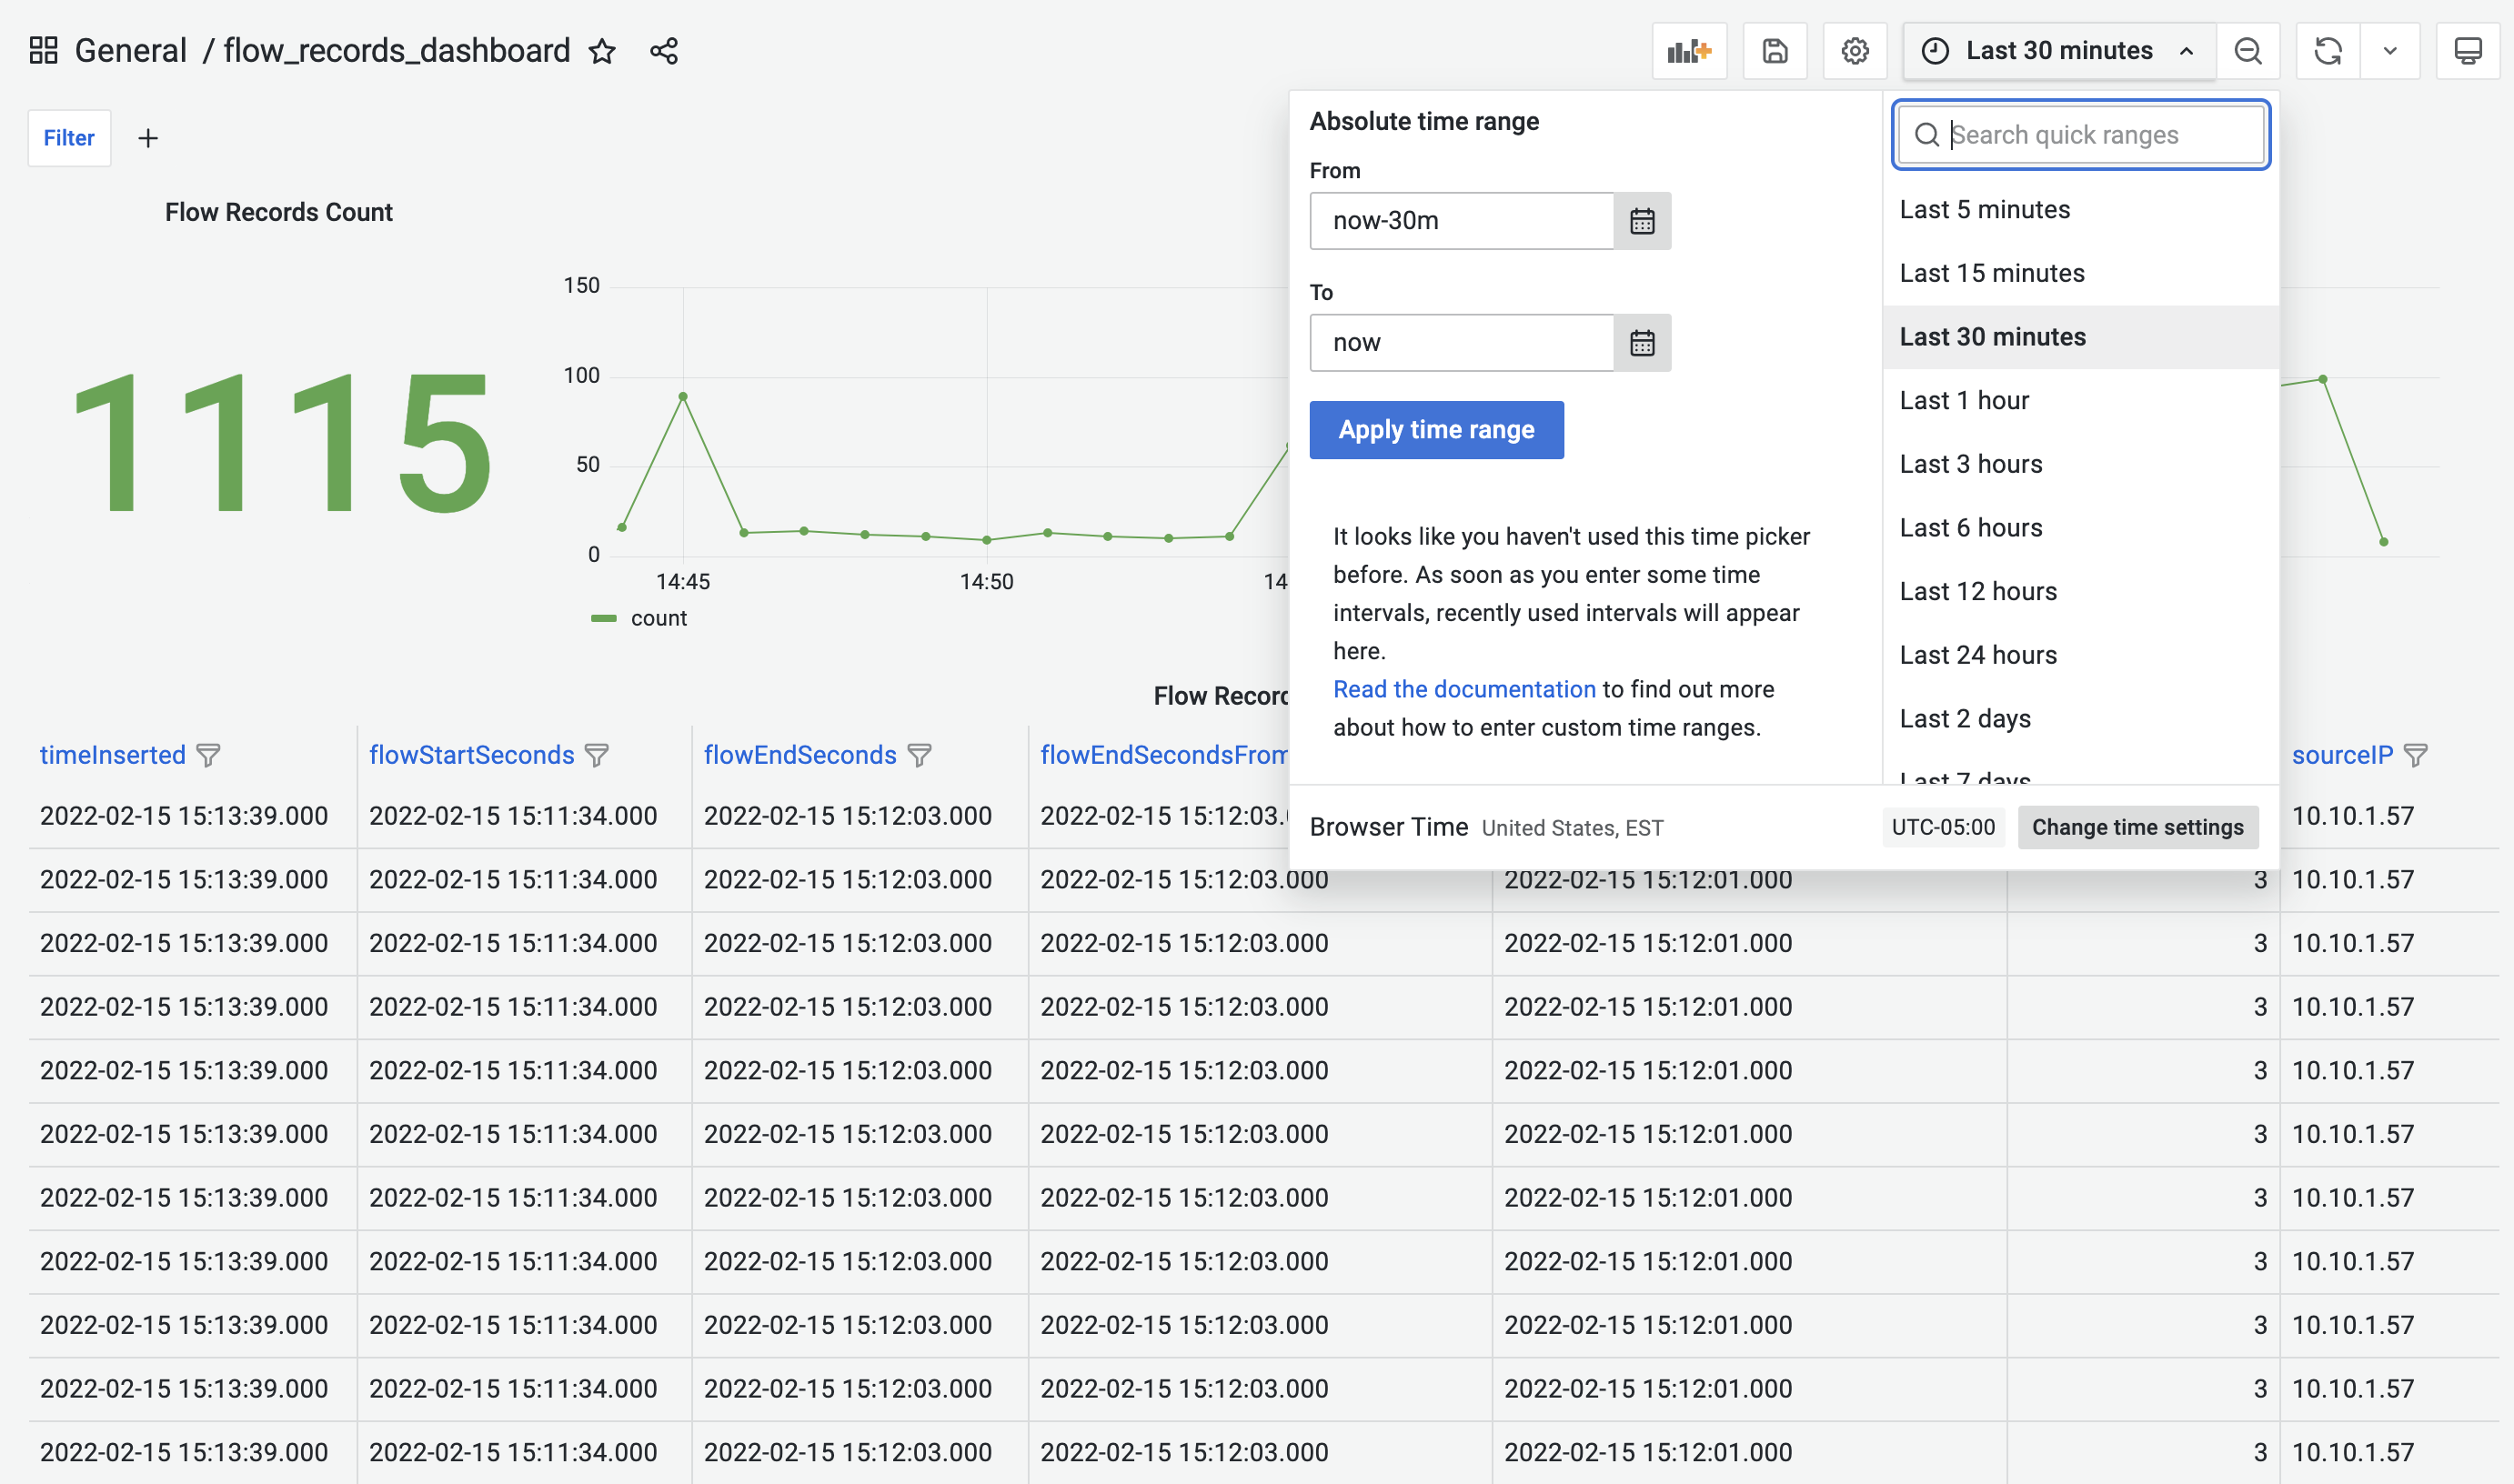Click the dashboard settings gear icon

coord(1855,49)
